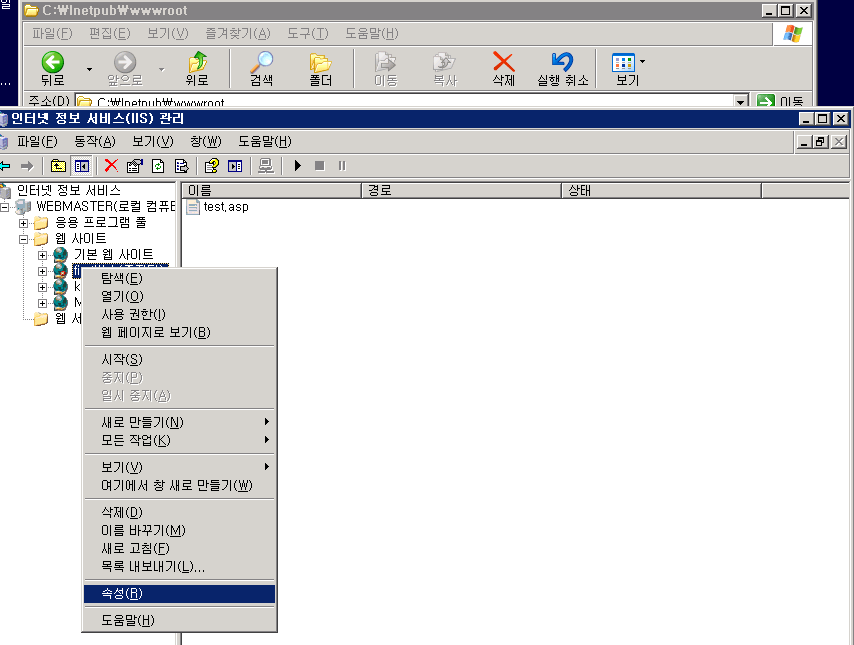Click 실행 취소 Undo in Explorer toolbar
The width and height of the screenshot is (854, 645).
pos(563,69)
